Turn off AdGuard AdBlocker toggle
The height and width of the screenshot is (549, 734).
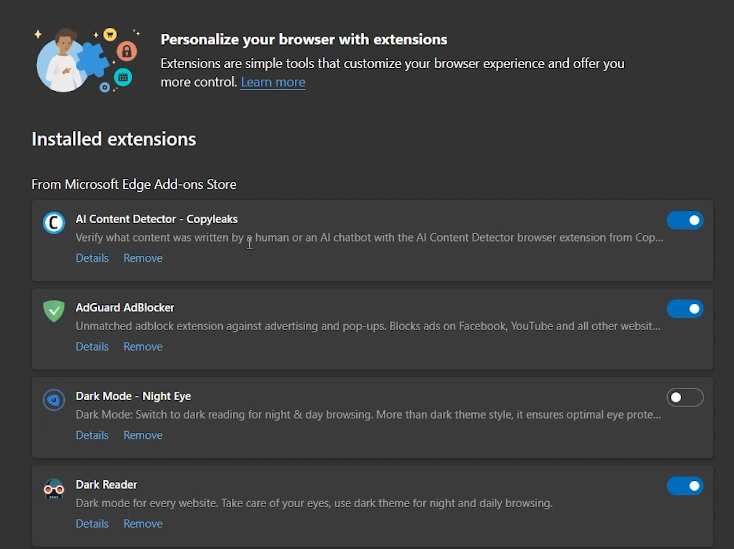(685, 309)
